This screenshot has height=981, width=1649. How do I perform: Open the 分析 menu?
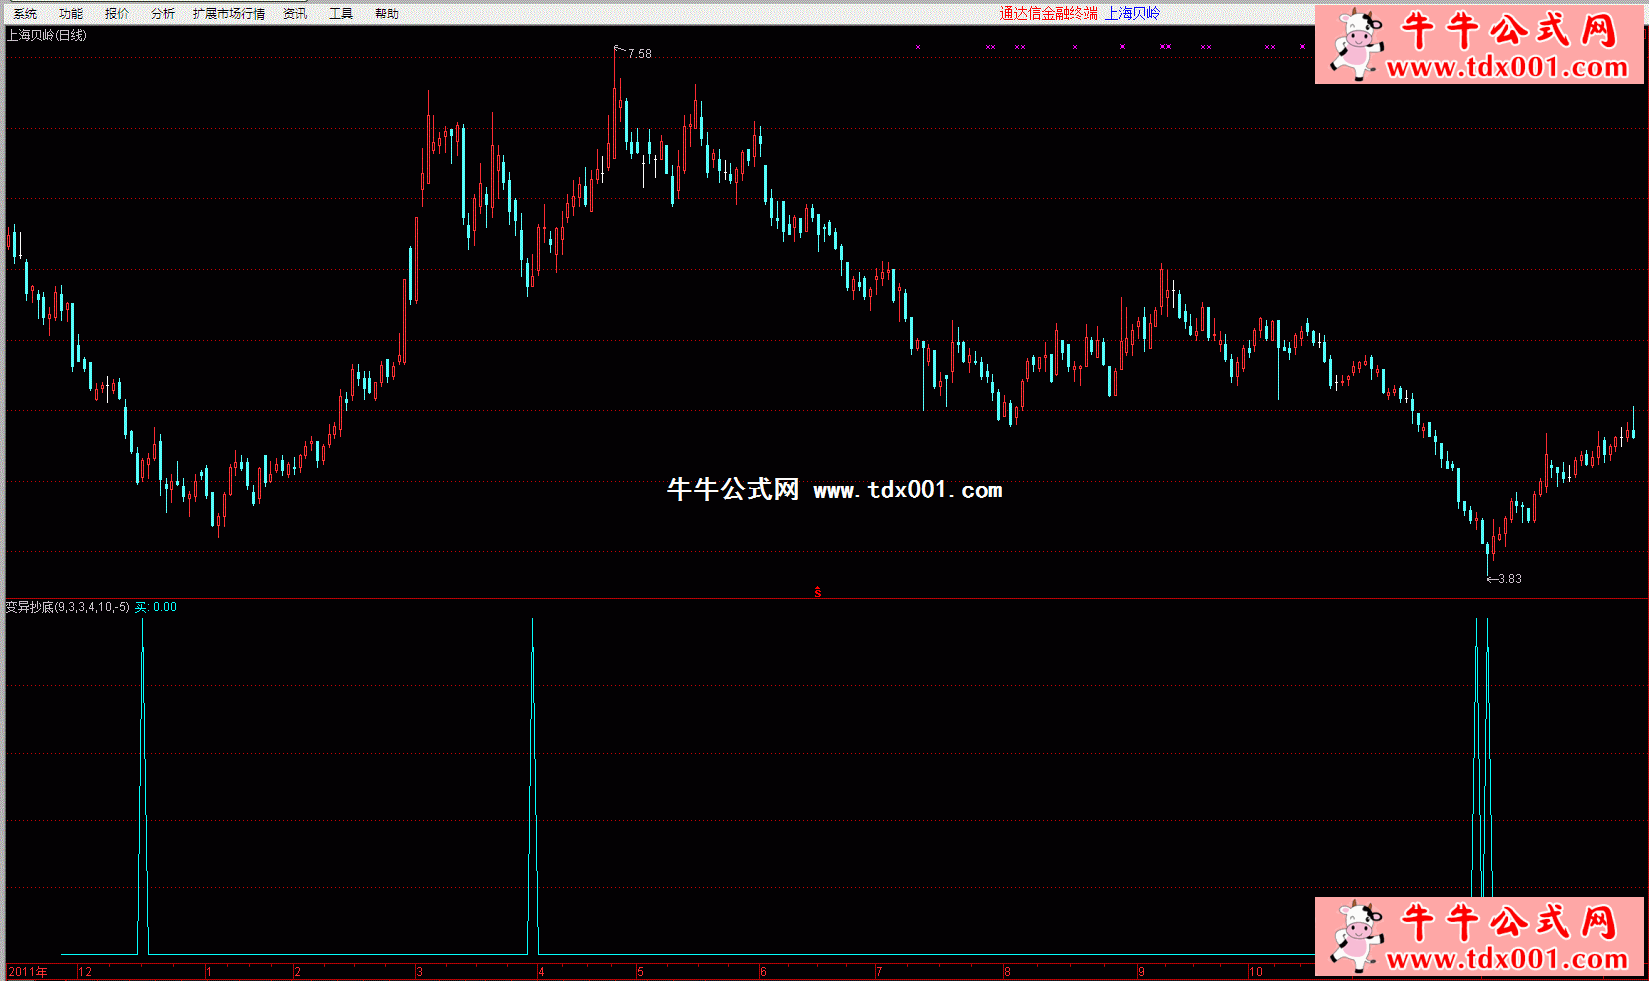(163, 13)
